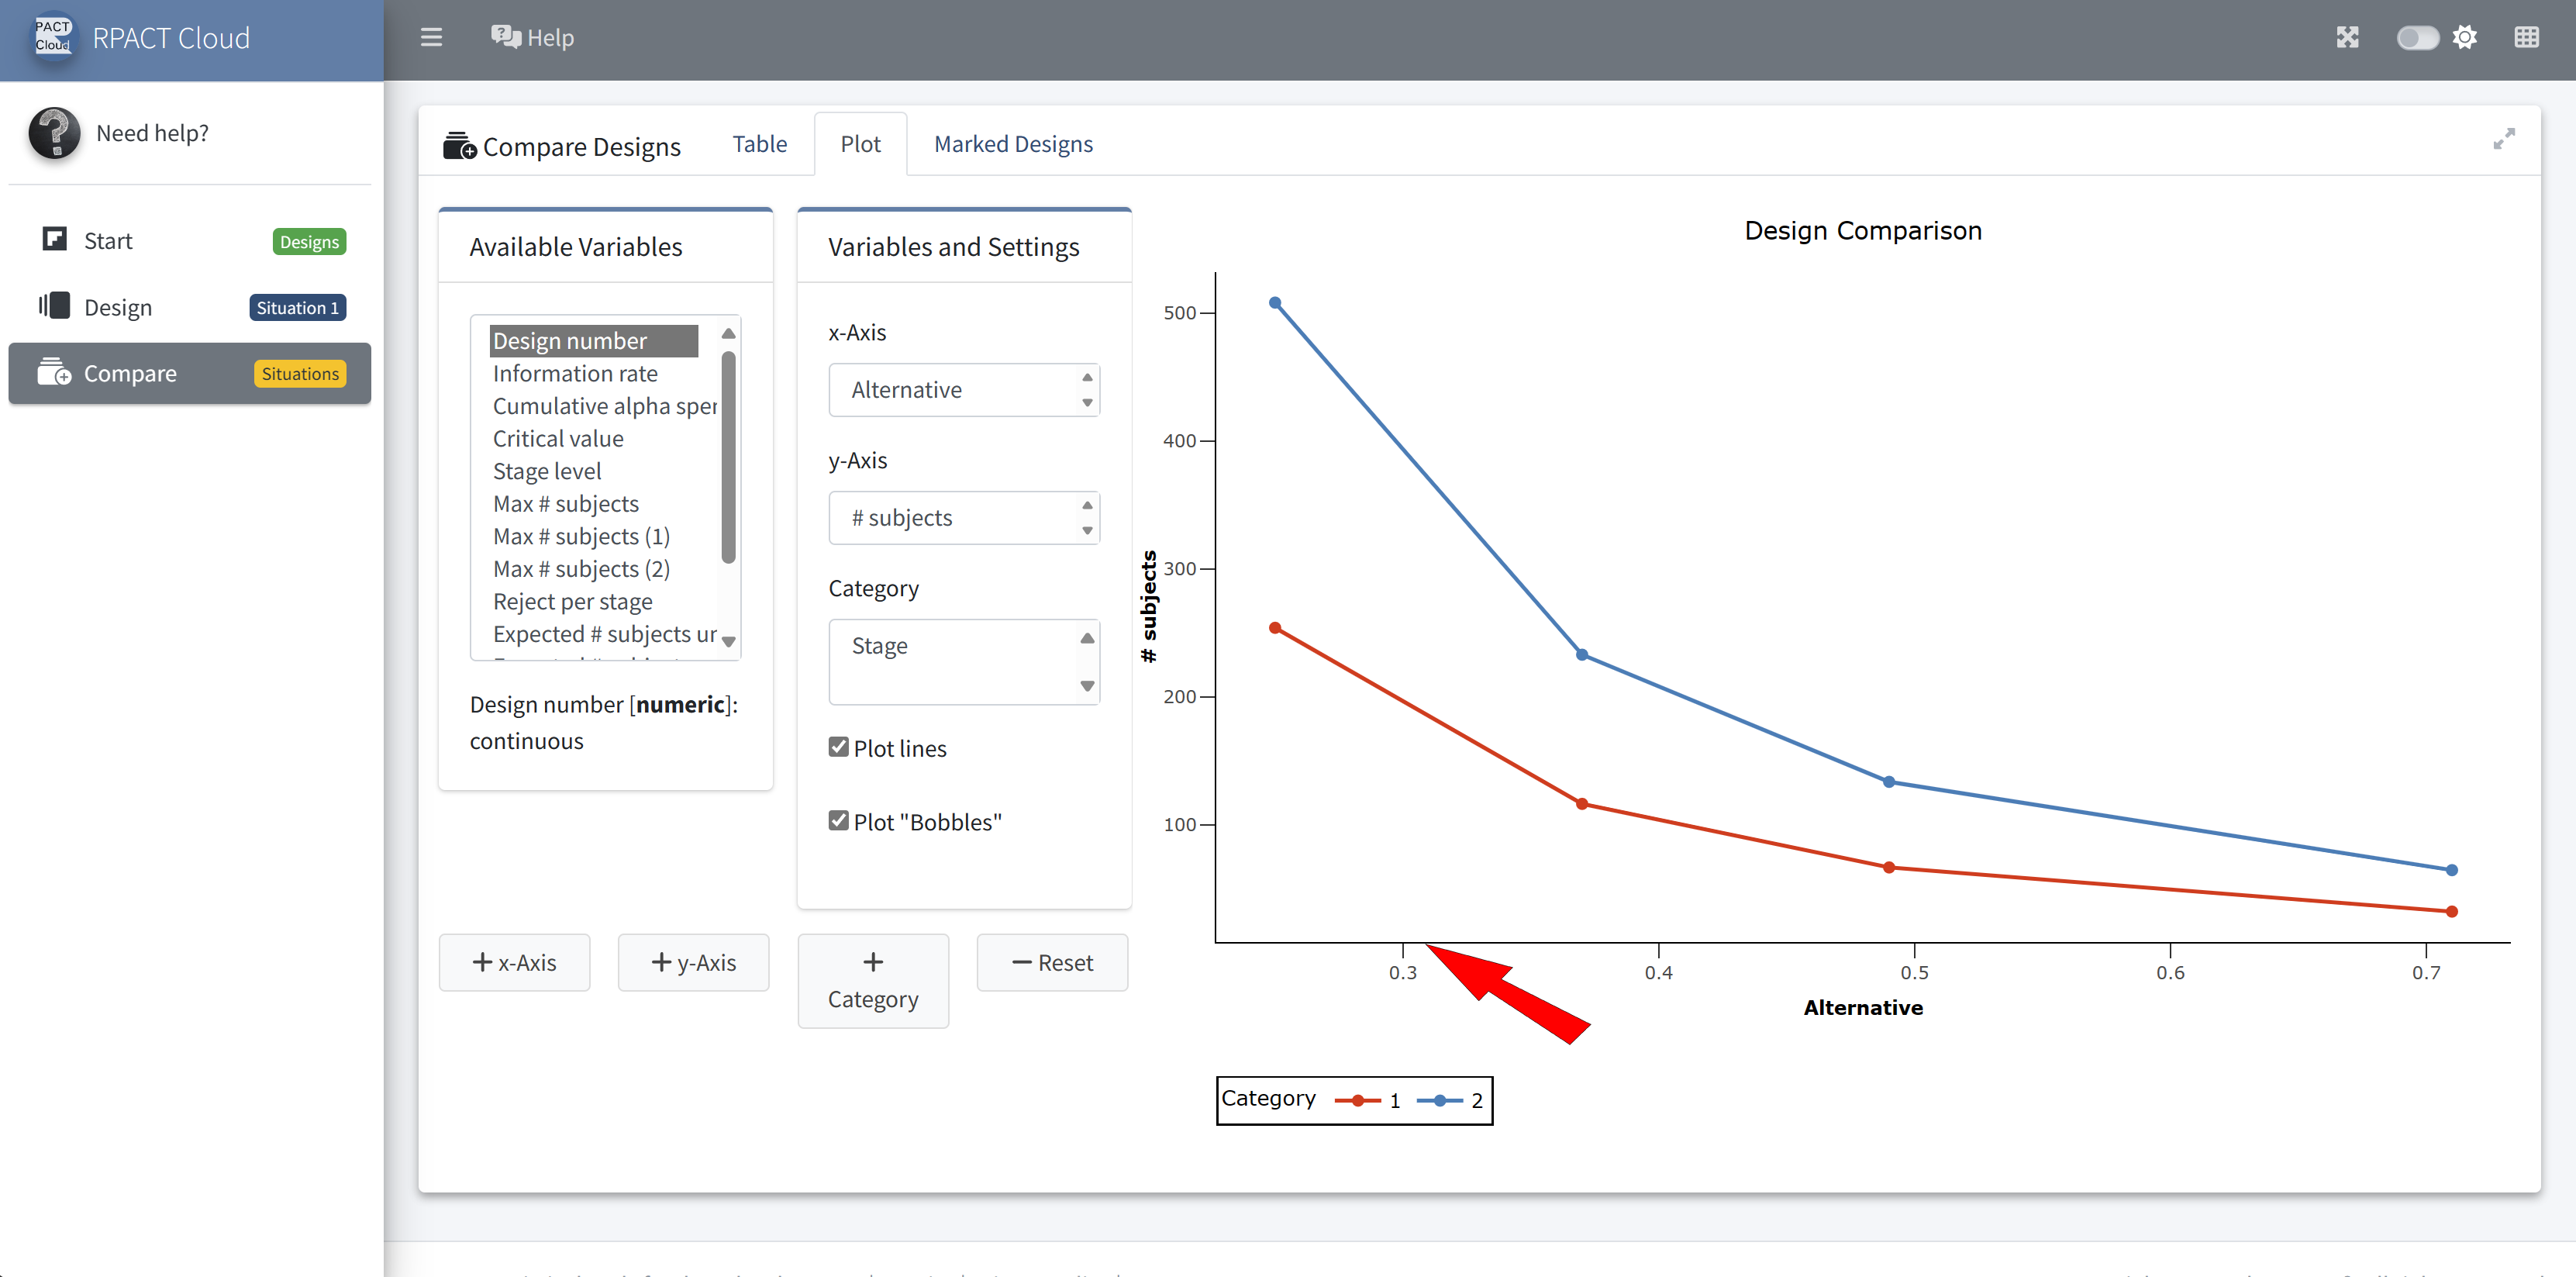Open the apps grid icon
The height and width of the screenshot is (1277, 2576).
(x=2526, y=38)
